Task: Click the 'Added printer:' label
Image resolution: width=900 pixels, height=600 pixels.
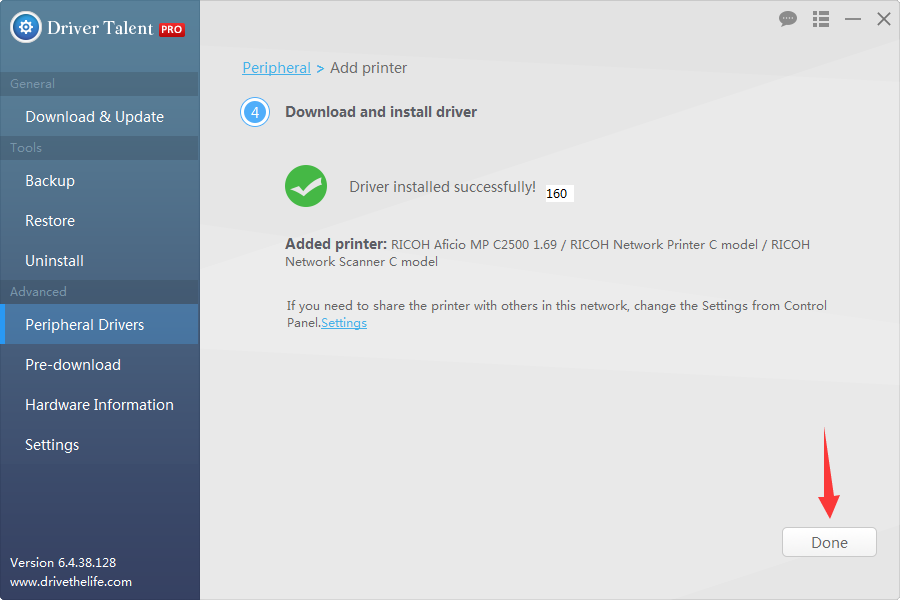Action: click(336, 244)
